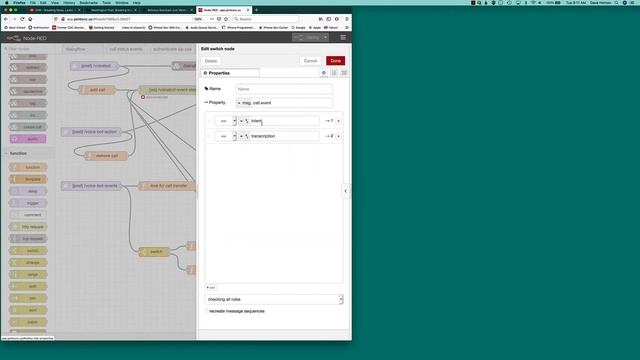Select the template node in palette
640x360 pixels.
click(x=28, y=179)
